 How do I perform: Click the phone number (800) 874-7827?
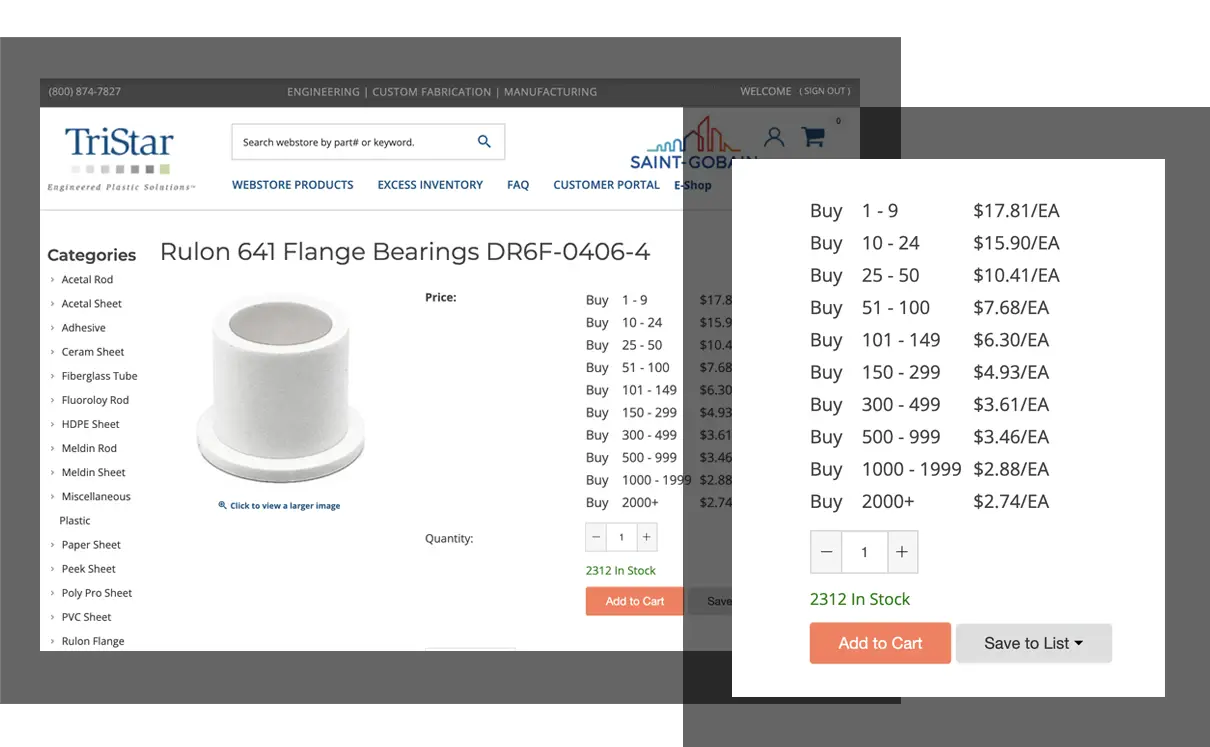85,92
